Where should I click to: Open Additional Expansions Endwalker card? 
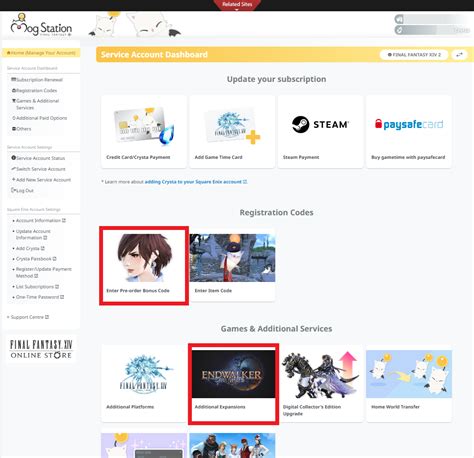233,383
